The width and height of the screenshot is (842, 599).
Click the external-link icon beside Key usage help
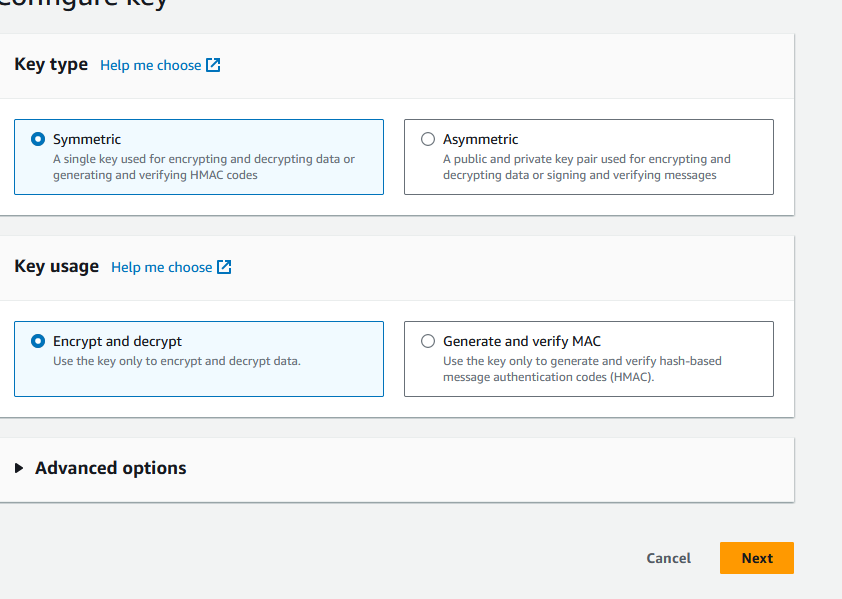click(x=224, y=267)
